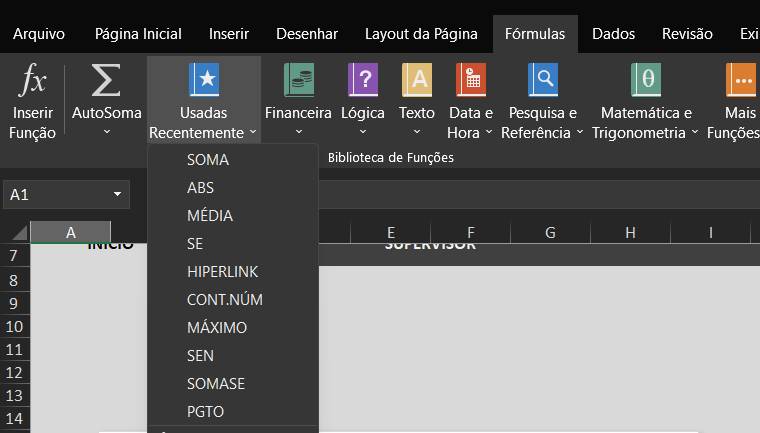Expand the Financeira dropdown chevron
Viewport: 760px width, 433px height.
tap(299, 132)
